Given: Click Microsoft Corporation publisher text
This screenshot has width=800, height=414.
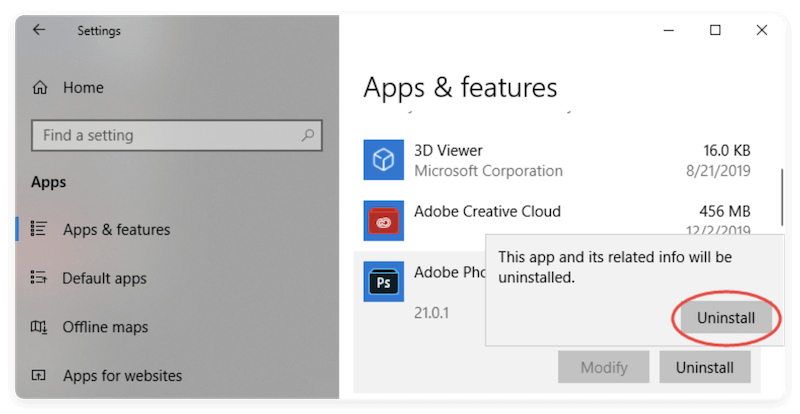Looking at the screenshot, I should (488, 171).
